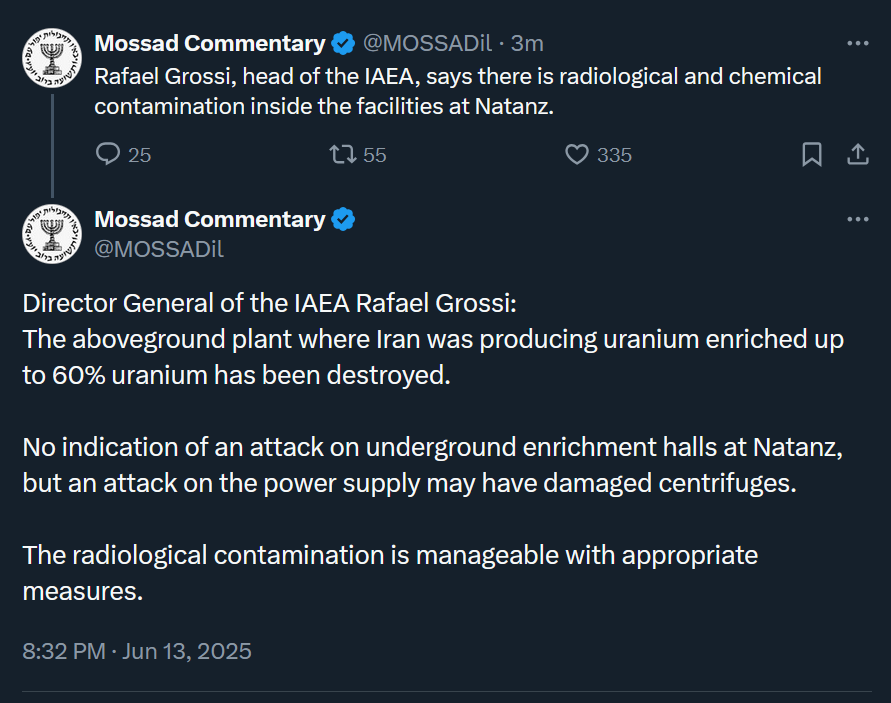Open more options on the top tweet
891x703 pixels.
point(857,43)
